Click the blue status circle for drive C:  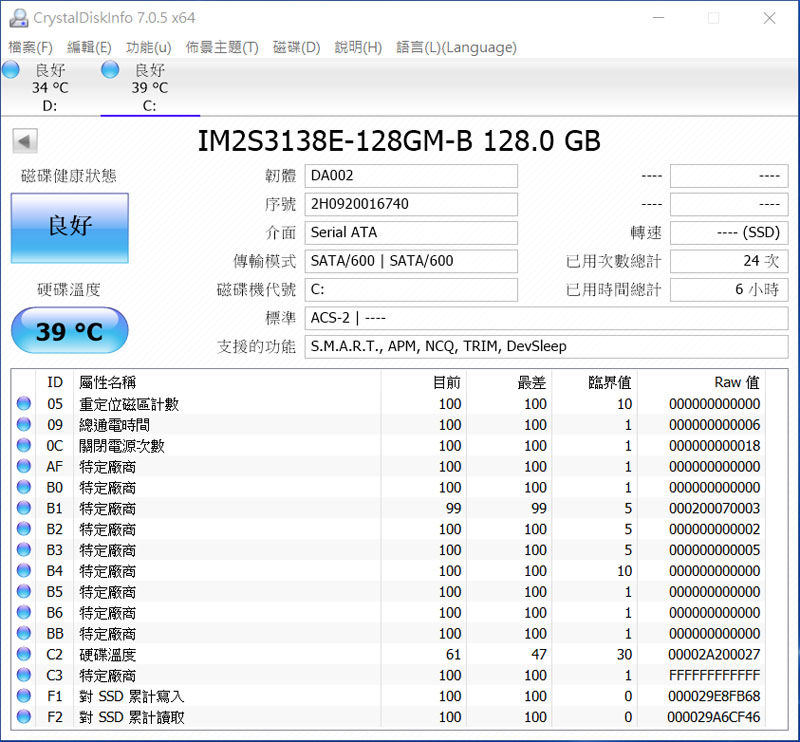(x=110, y=69)
